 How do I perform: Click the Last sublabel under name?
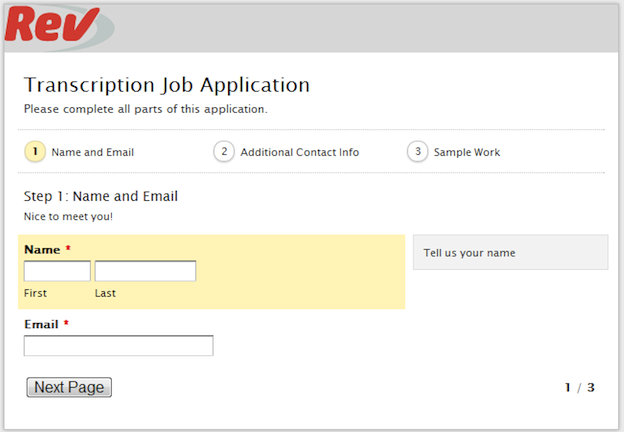point(105,293)
